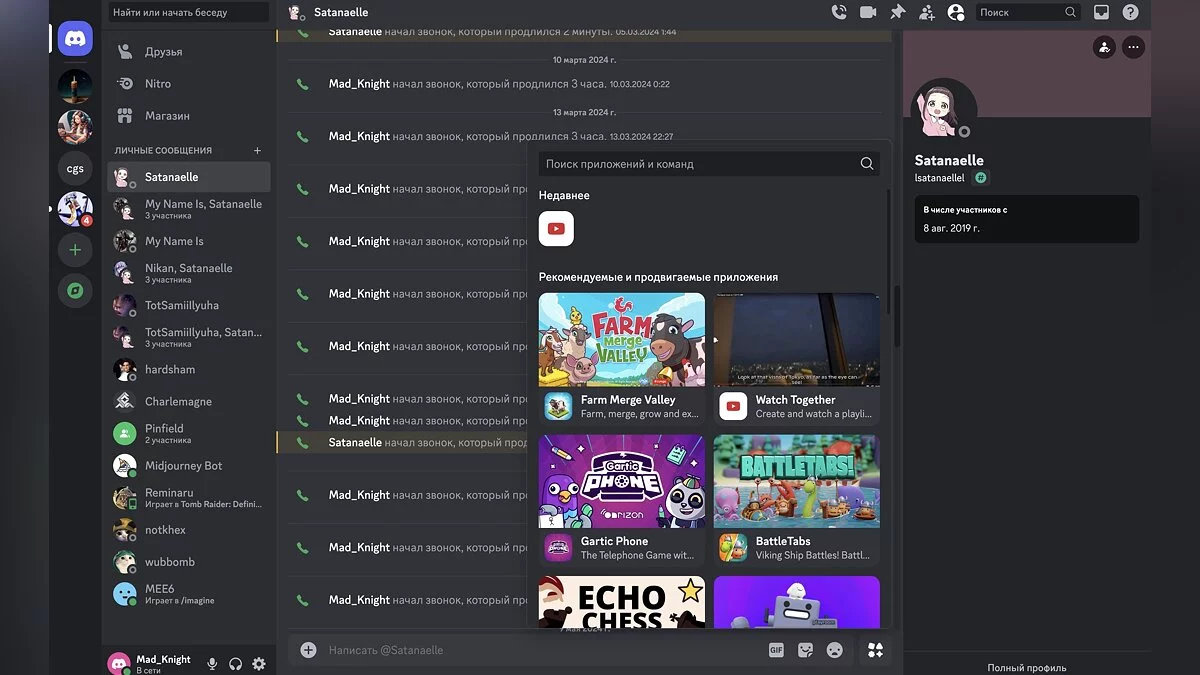The image size is (1200, 675).
Task: Click the search field in the chat header
Action: point(1028,12)
